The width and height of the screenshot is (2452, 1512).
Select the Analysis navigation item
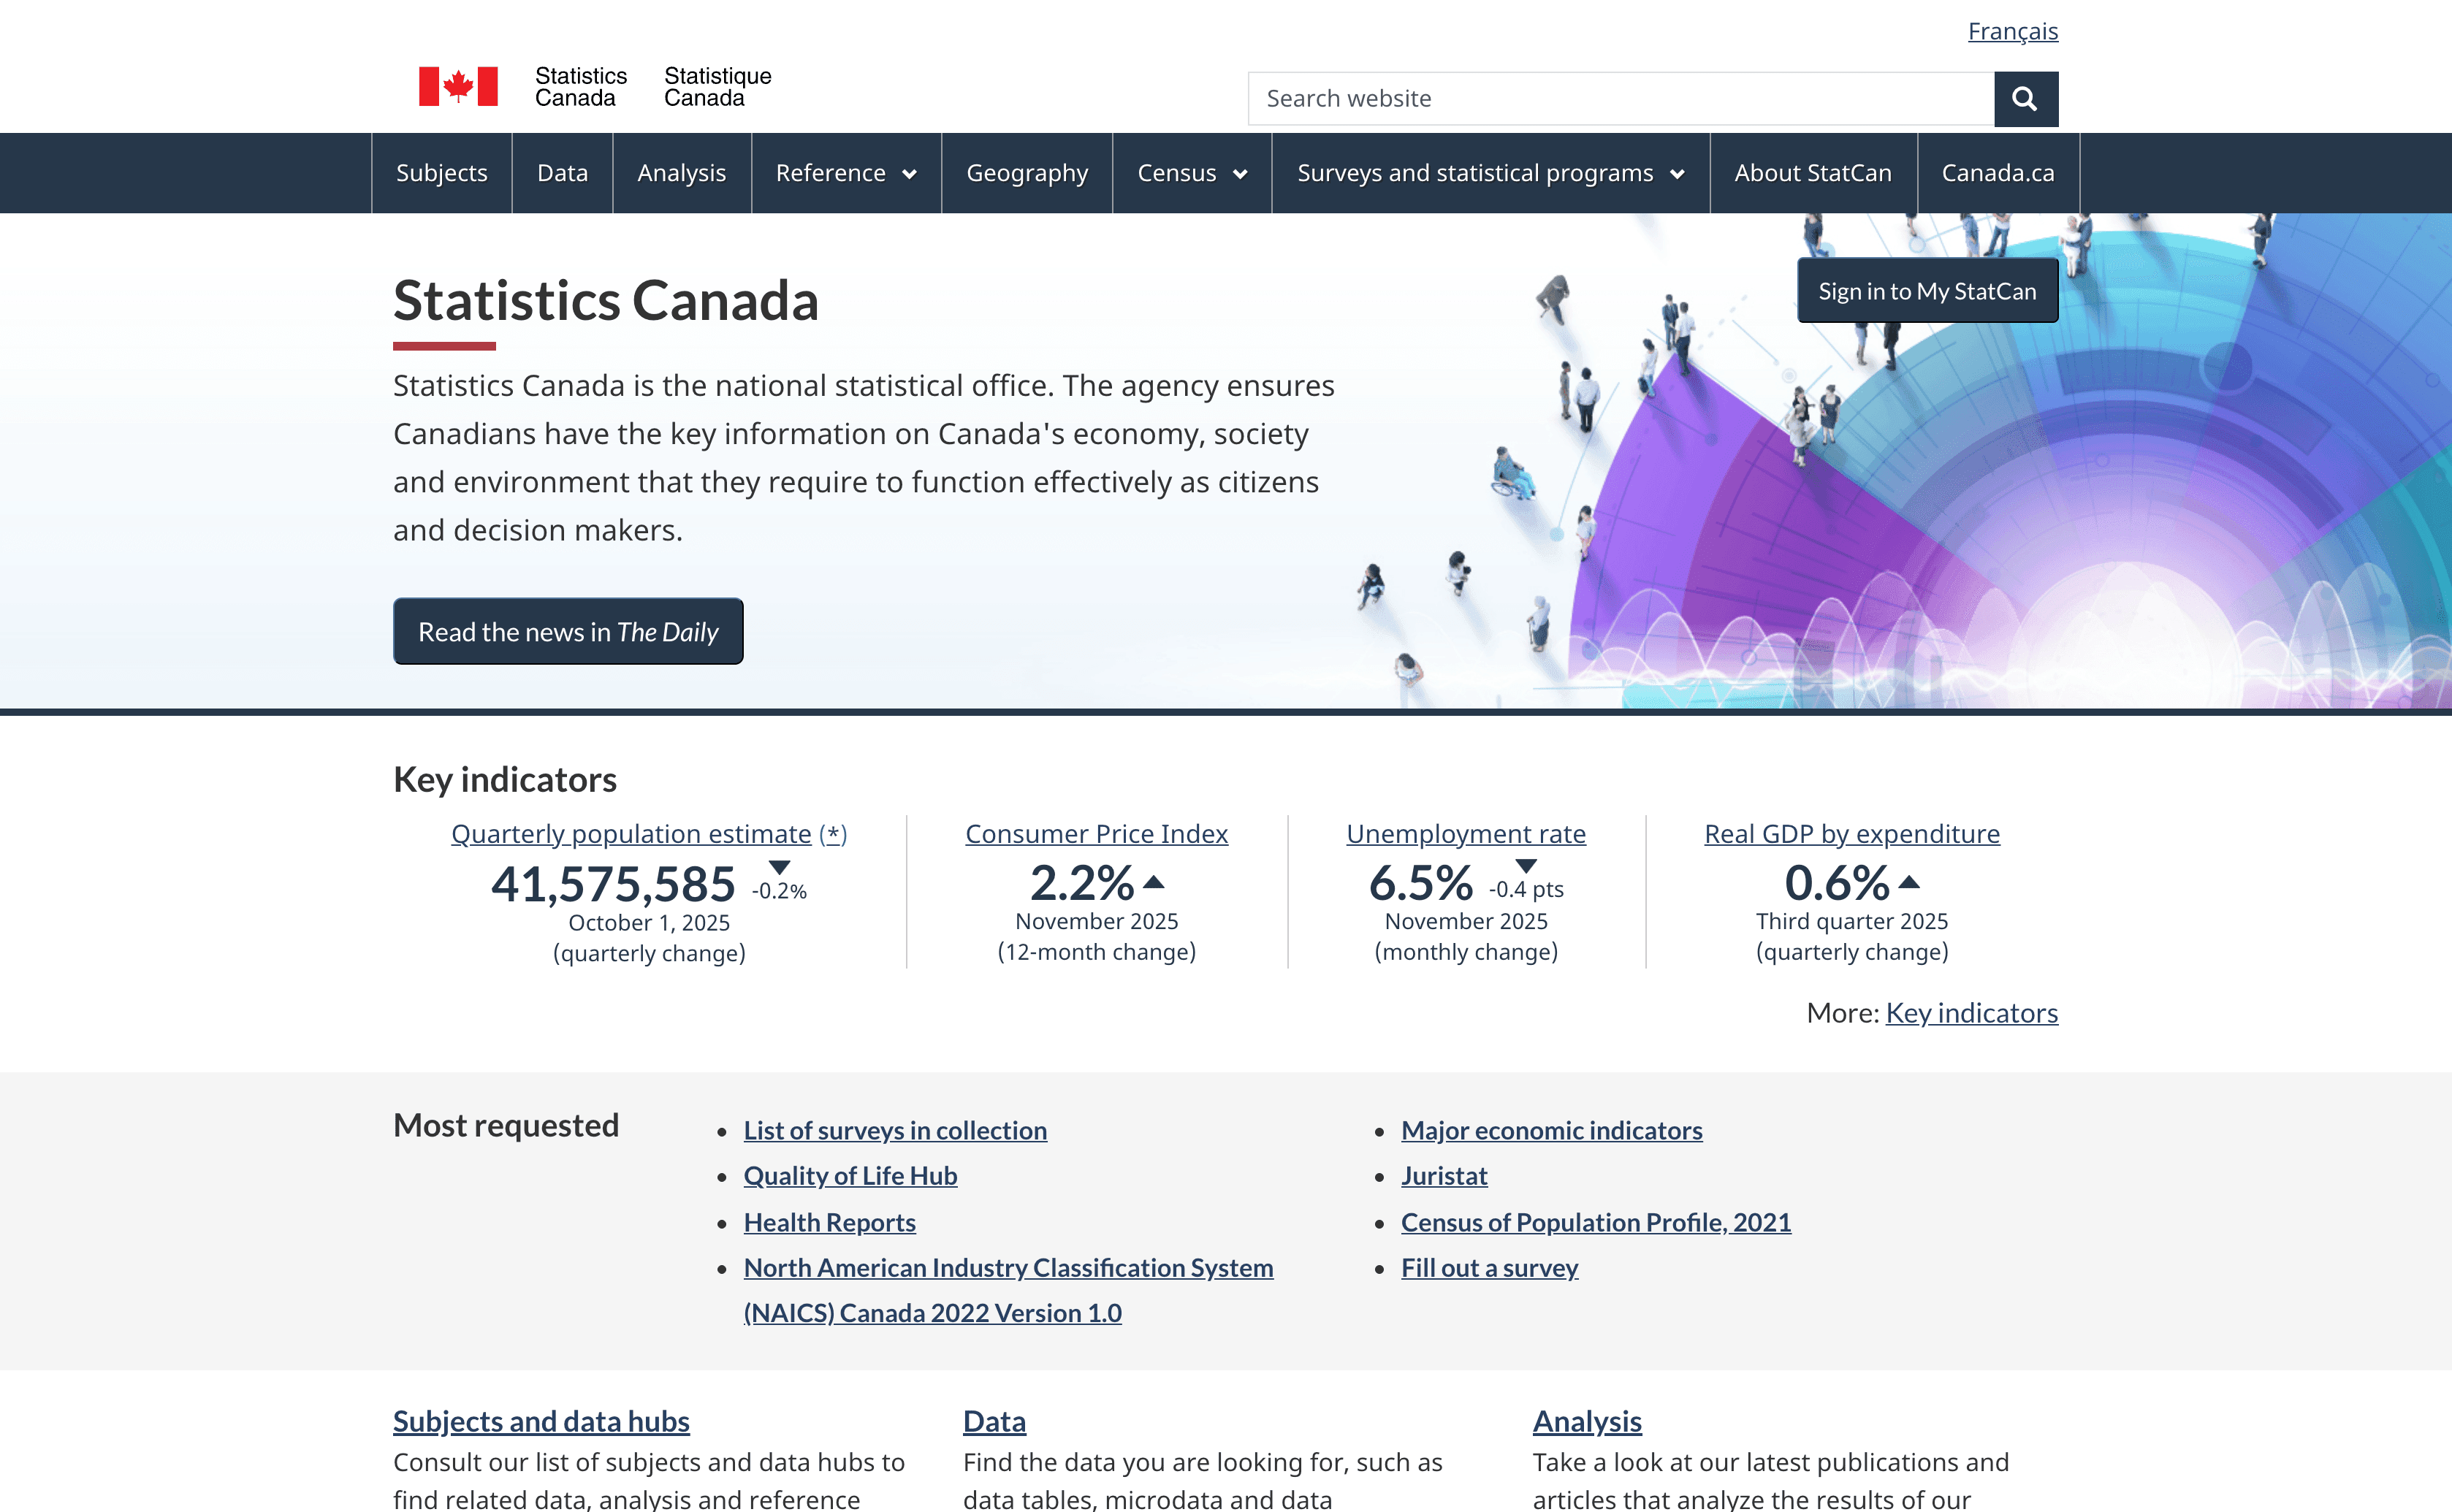pos(681,173)
